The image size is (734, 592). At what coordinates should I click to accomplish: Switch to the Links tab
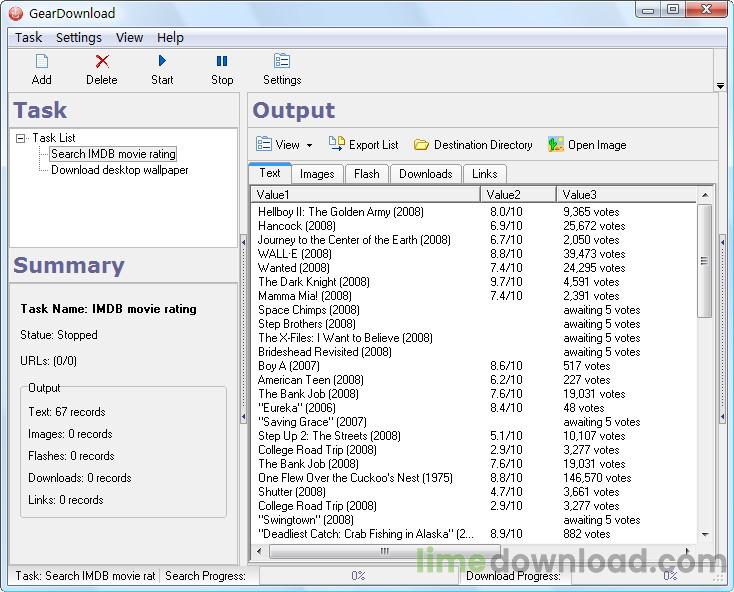click(x=484, y=174)
